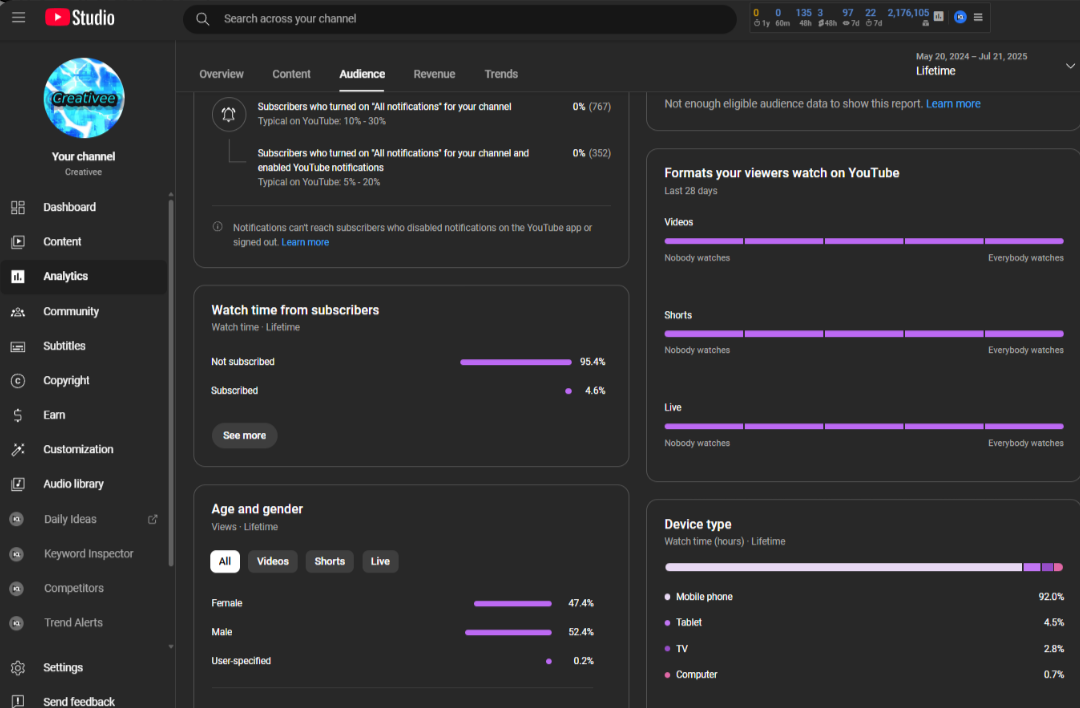Click the 'Formats your viewers watch on YouTube' title
Screen dimensions: 1080x708
click(x=782, y=173)
